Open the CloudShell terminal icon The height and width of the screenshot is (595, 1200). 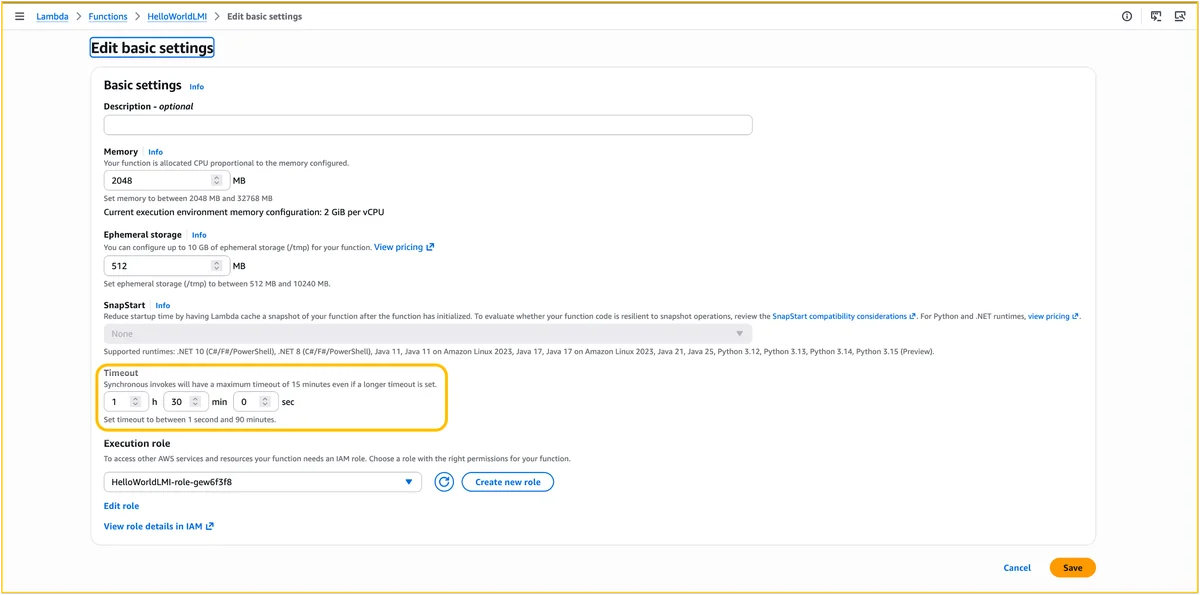[x=1156, y=16]
